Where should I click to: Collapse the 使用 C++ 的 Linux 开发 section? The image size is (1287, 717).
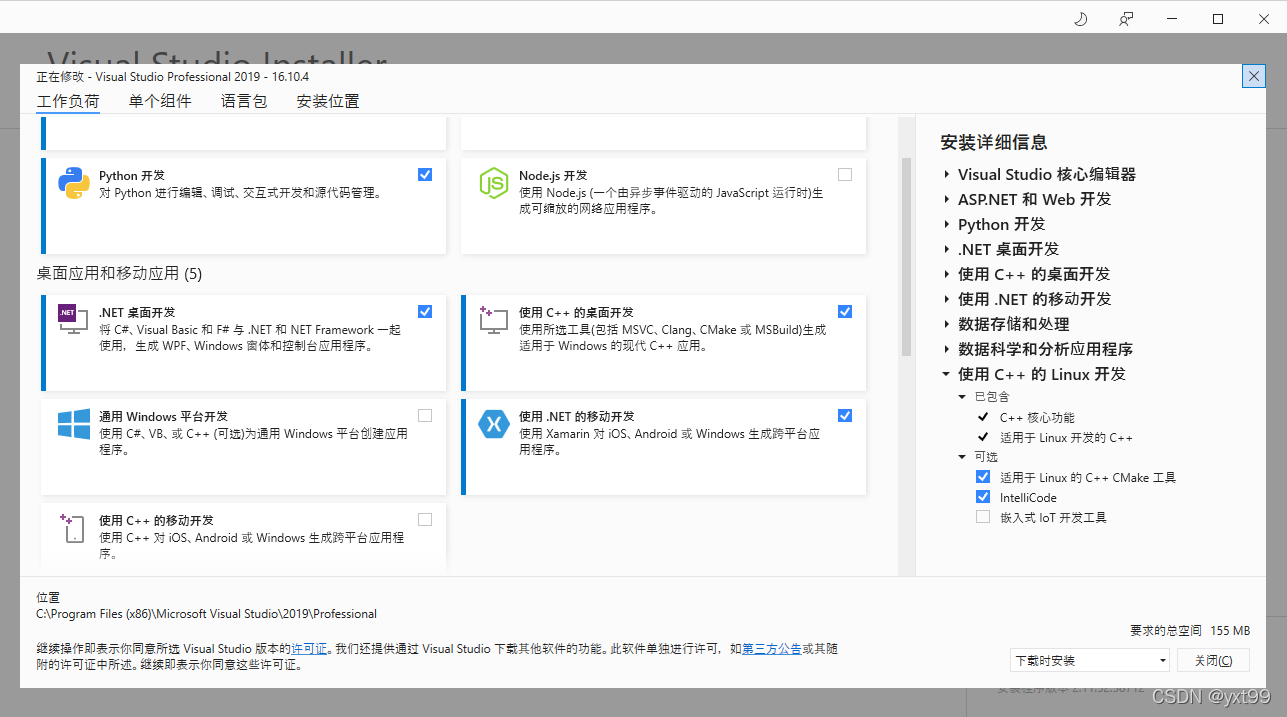(946, 374)
